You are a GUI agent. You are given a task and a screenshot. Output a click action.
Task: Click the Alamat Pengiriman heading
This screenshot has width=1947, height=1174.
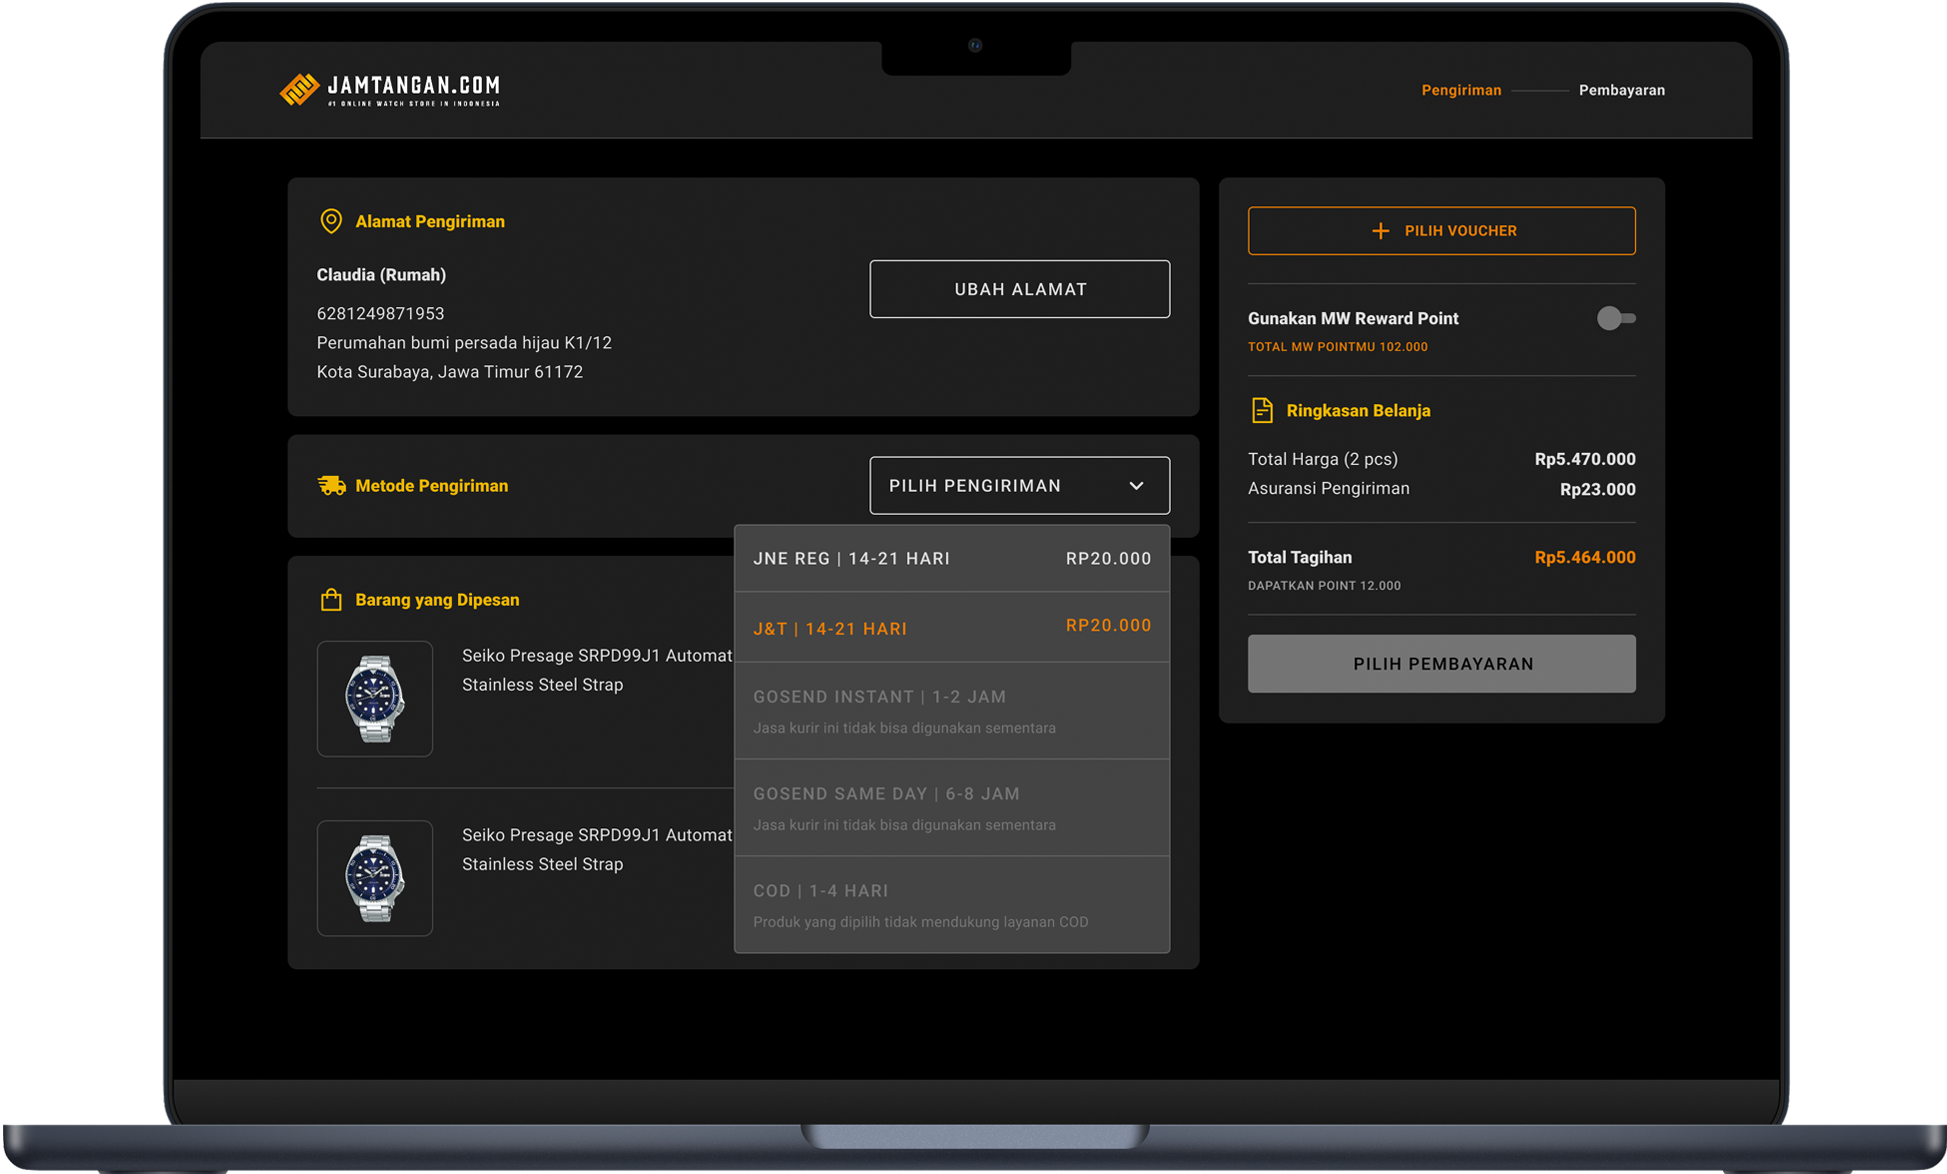430,222
